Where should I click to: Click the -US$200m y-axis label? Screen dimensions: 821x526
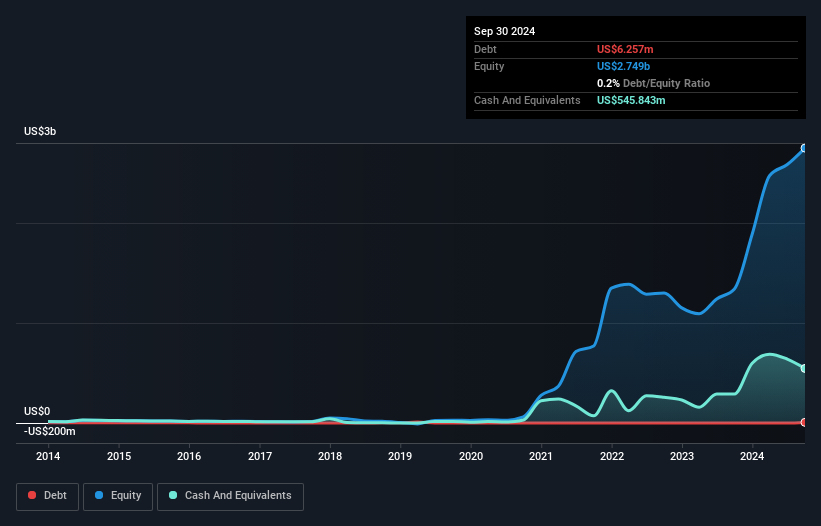tap(50, 431)
